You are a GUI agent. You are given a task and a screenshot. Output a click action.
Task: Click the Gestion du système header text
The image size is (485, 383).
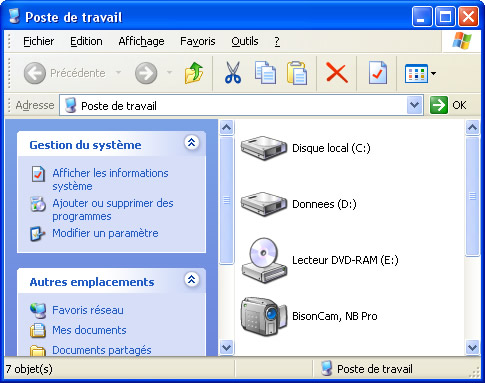(85, 145)
